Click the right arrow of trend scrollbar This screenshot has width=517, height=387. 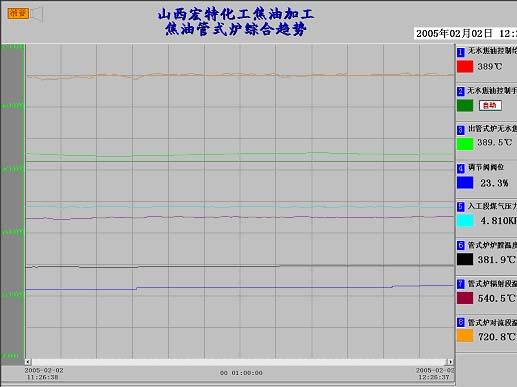coord(450,362)
